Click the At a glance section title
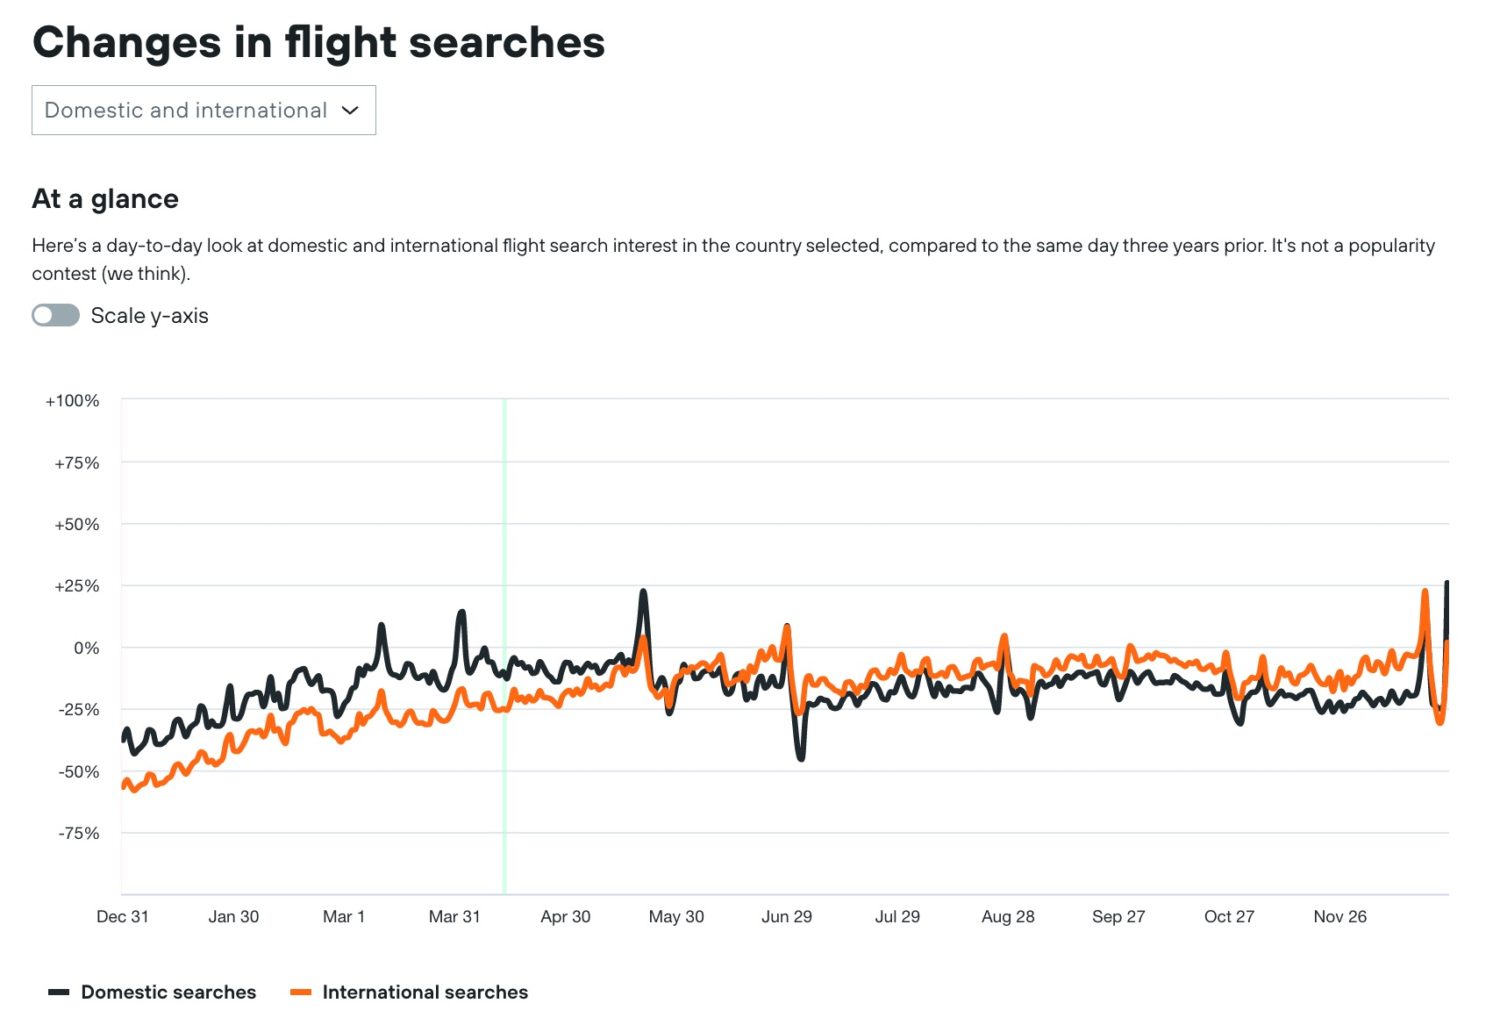 point(104,198)
